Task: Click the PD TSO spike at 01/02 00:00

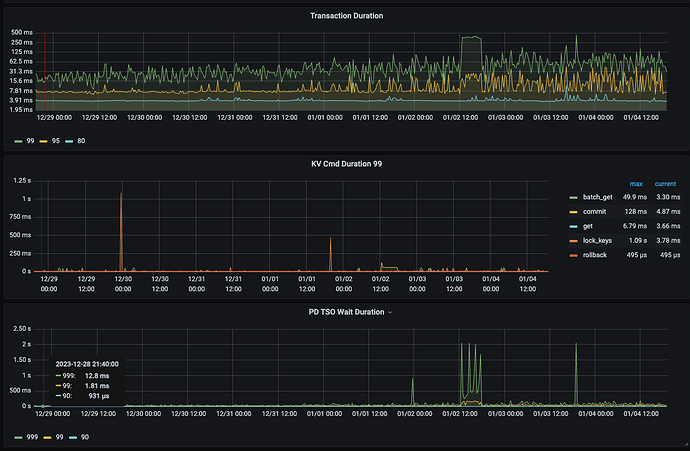Action: pyautogui.click(x=412, y=392)
